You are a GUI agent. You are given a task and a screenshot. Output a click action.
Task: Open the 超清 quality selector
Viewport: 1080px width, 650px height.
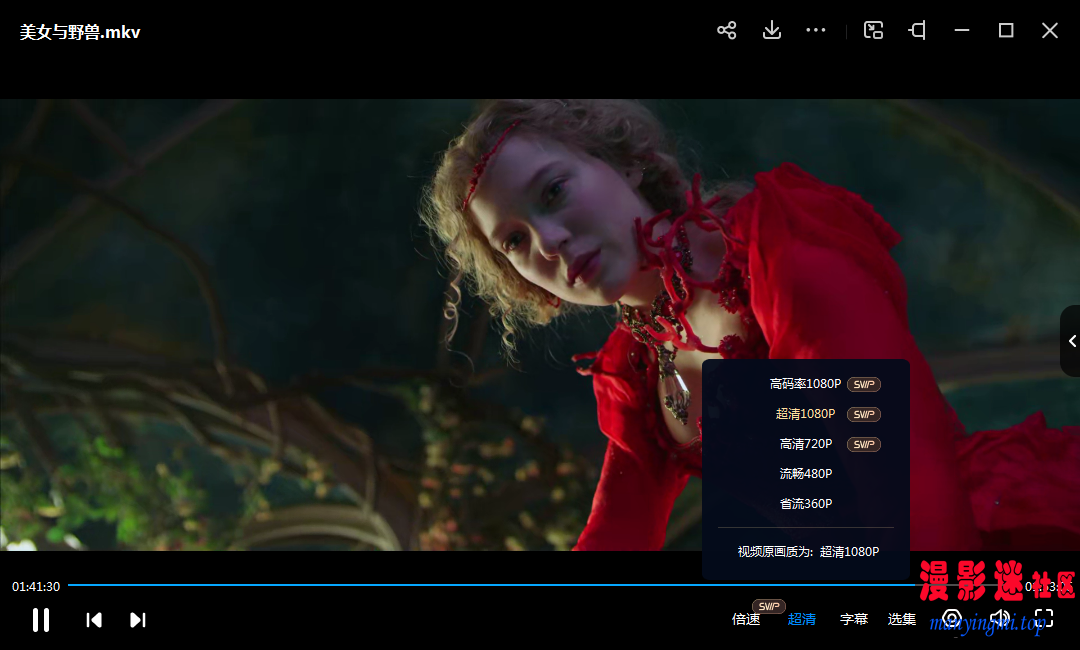[x=802, y=619]
